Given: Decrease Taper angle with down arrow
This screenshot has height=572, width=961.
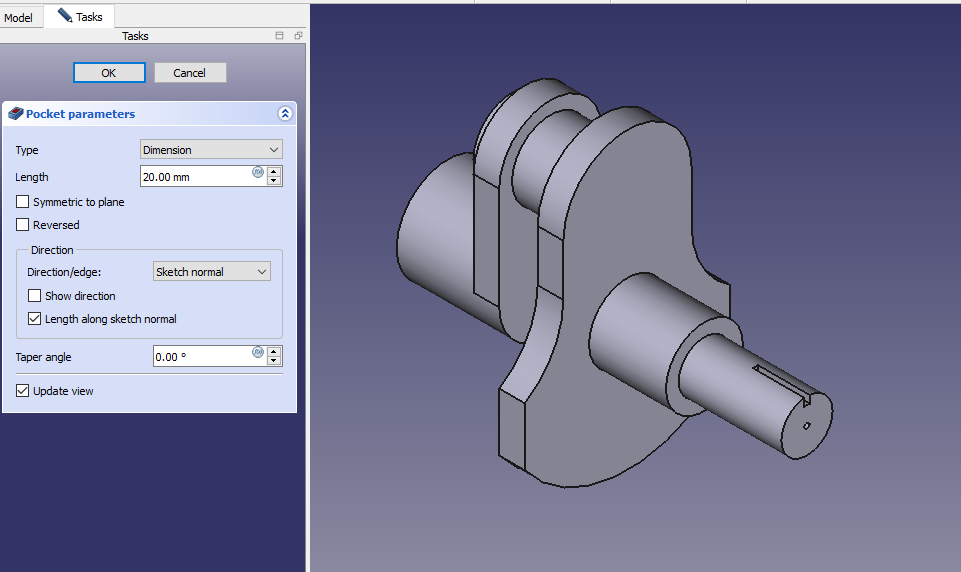Looking at the screenshot, I should point(275,361).
